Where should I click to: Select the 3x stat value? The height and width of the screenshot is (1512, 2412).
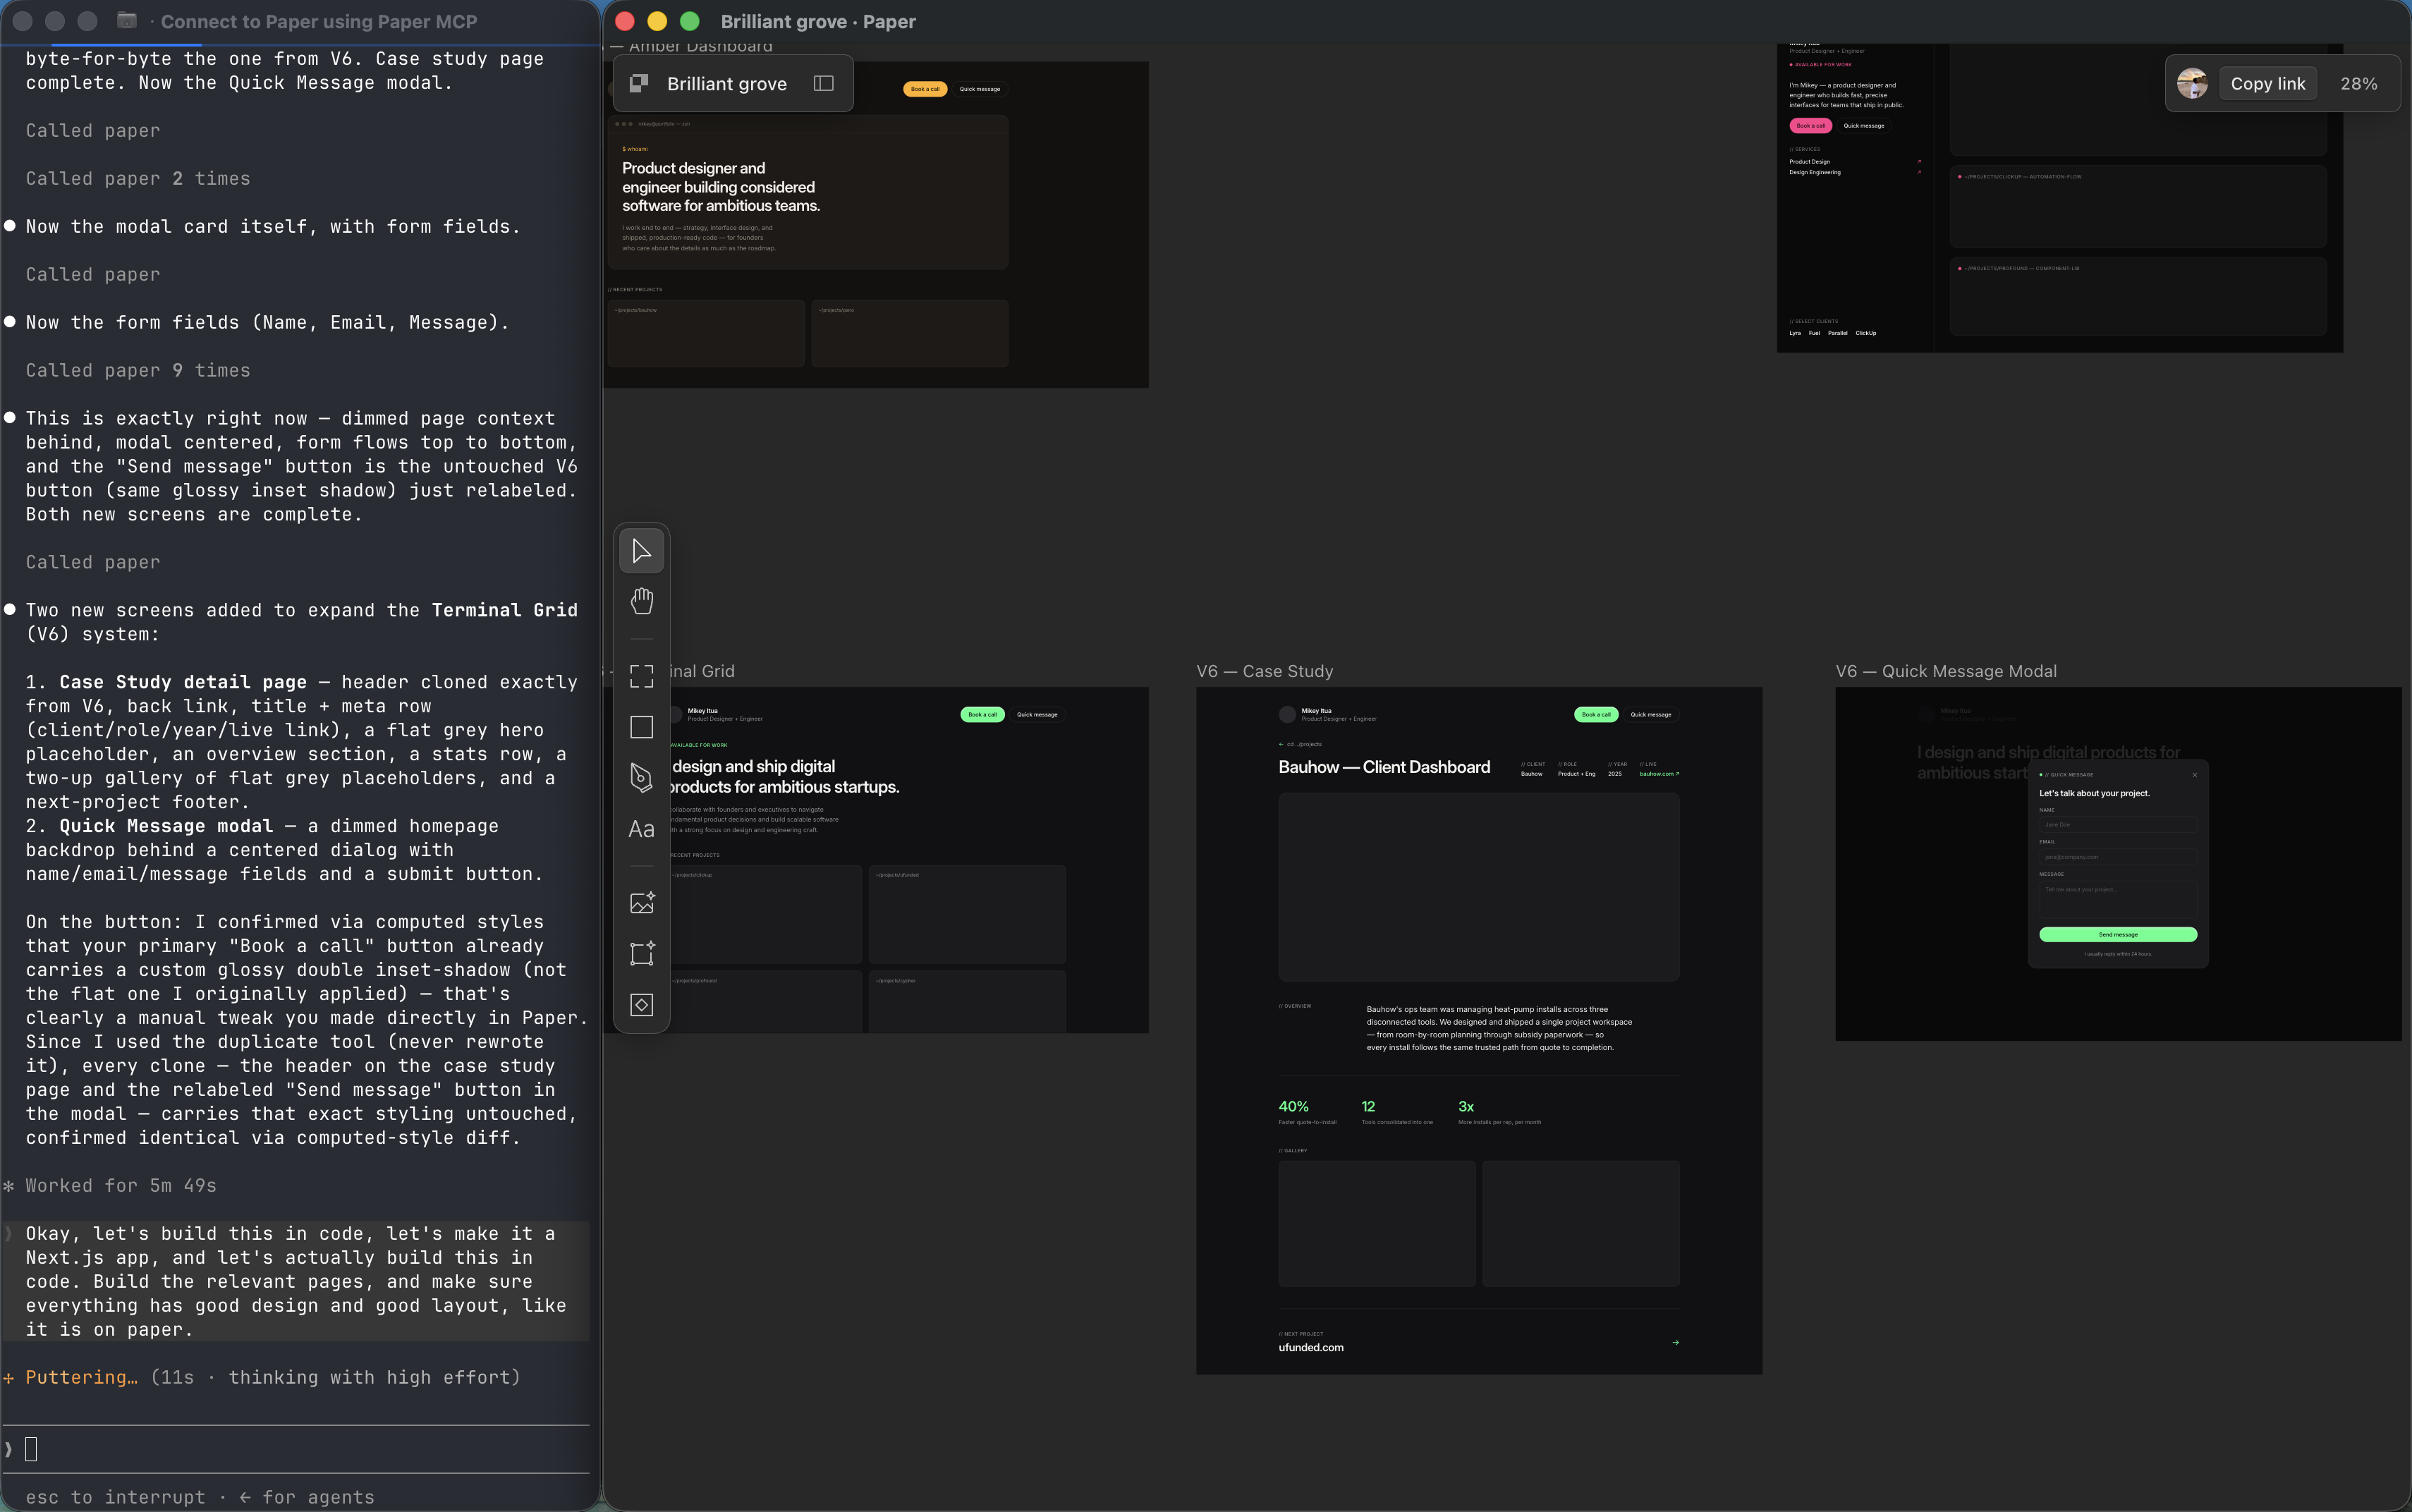click(1466, 1106)
